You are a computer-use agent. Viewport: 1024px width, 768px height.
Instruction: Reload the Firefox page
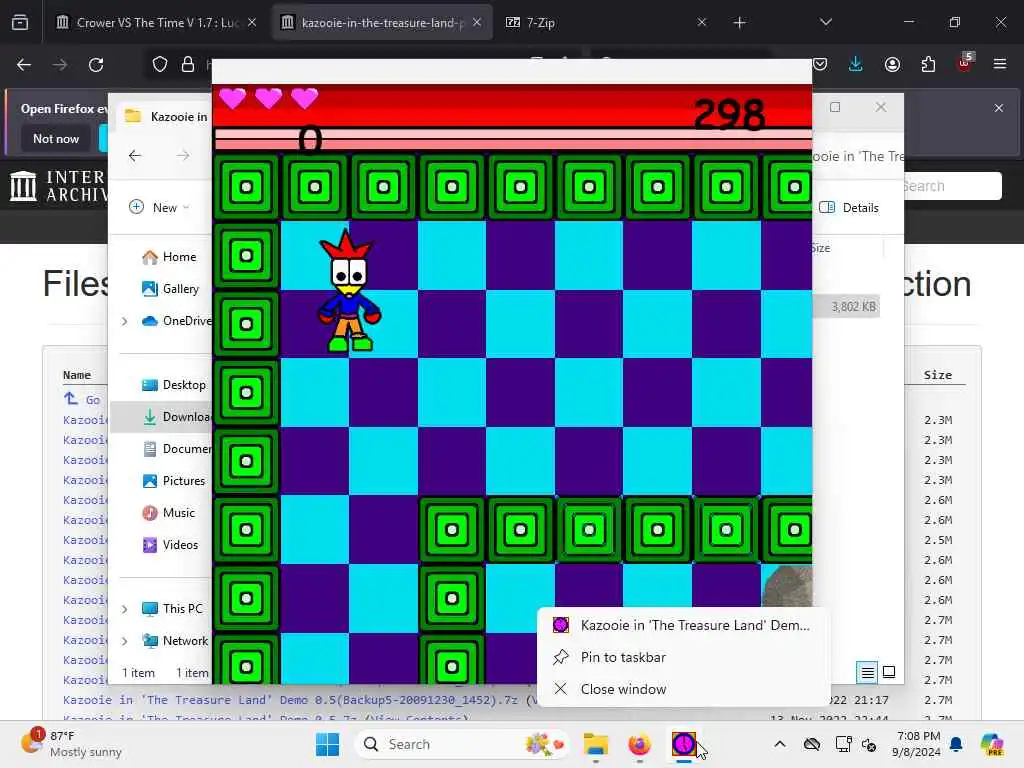click(96, 65)
